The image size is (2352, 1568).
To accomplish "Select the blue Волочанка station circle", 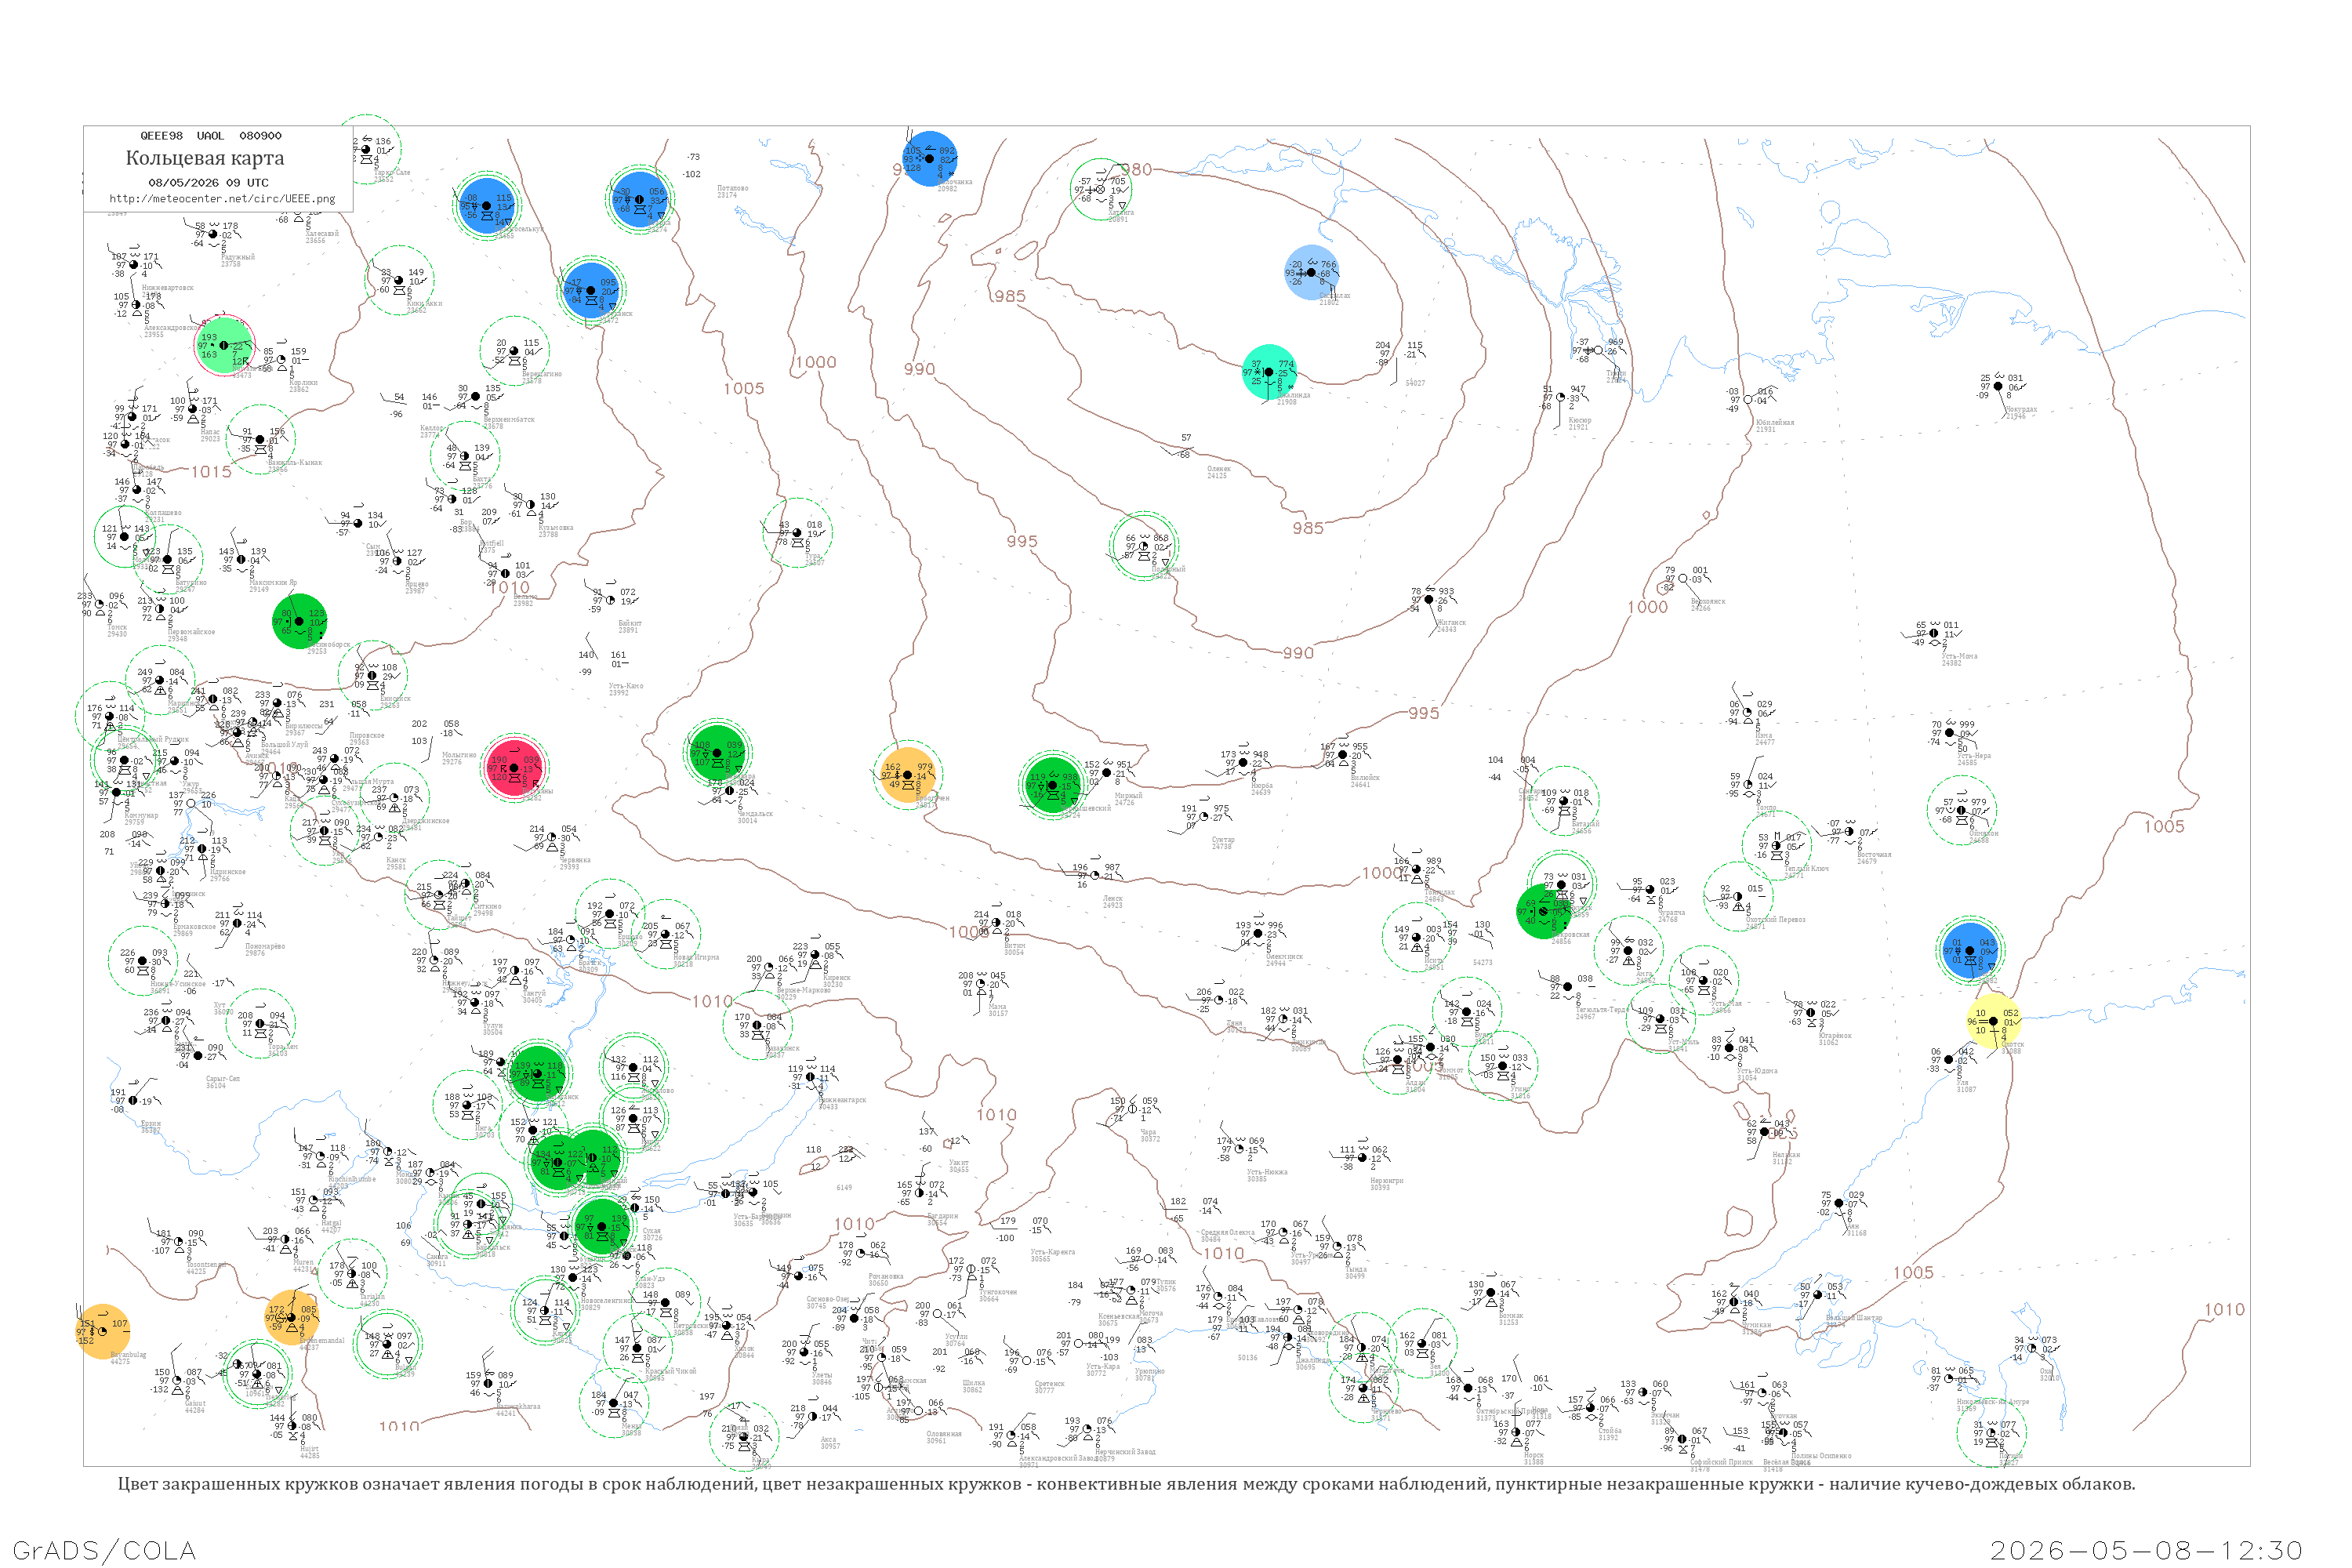I will (930, 158).
